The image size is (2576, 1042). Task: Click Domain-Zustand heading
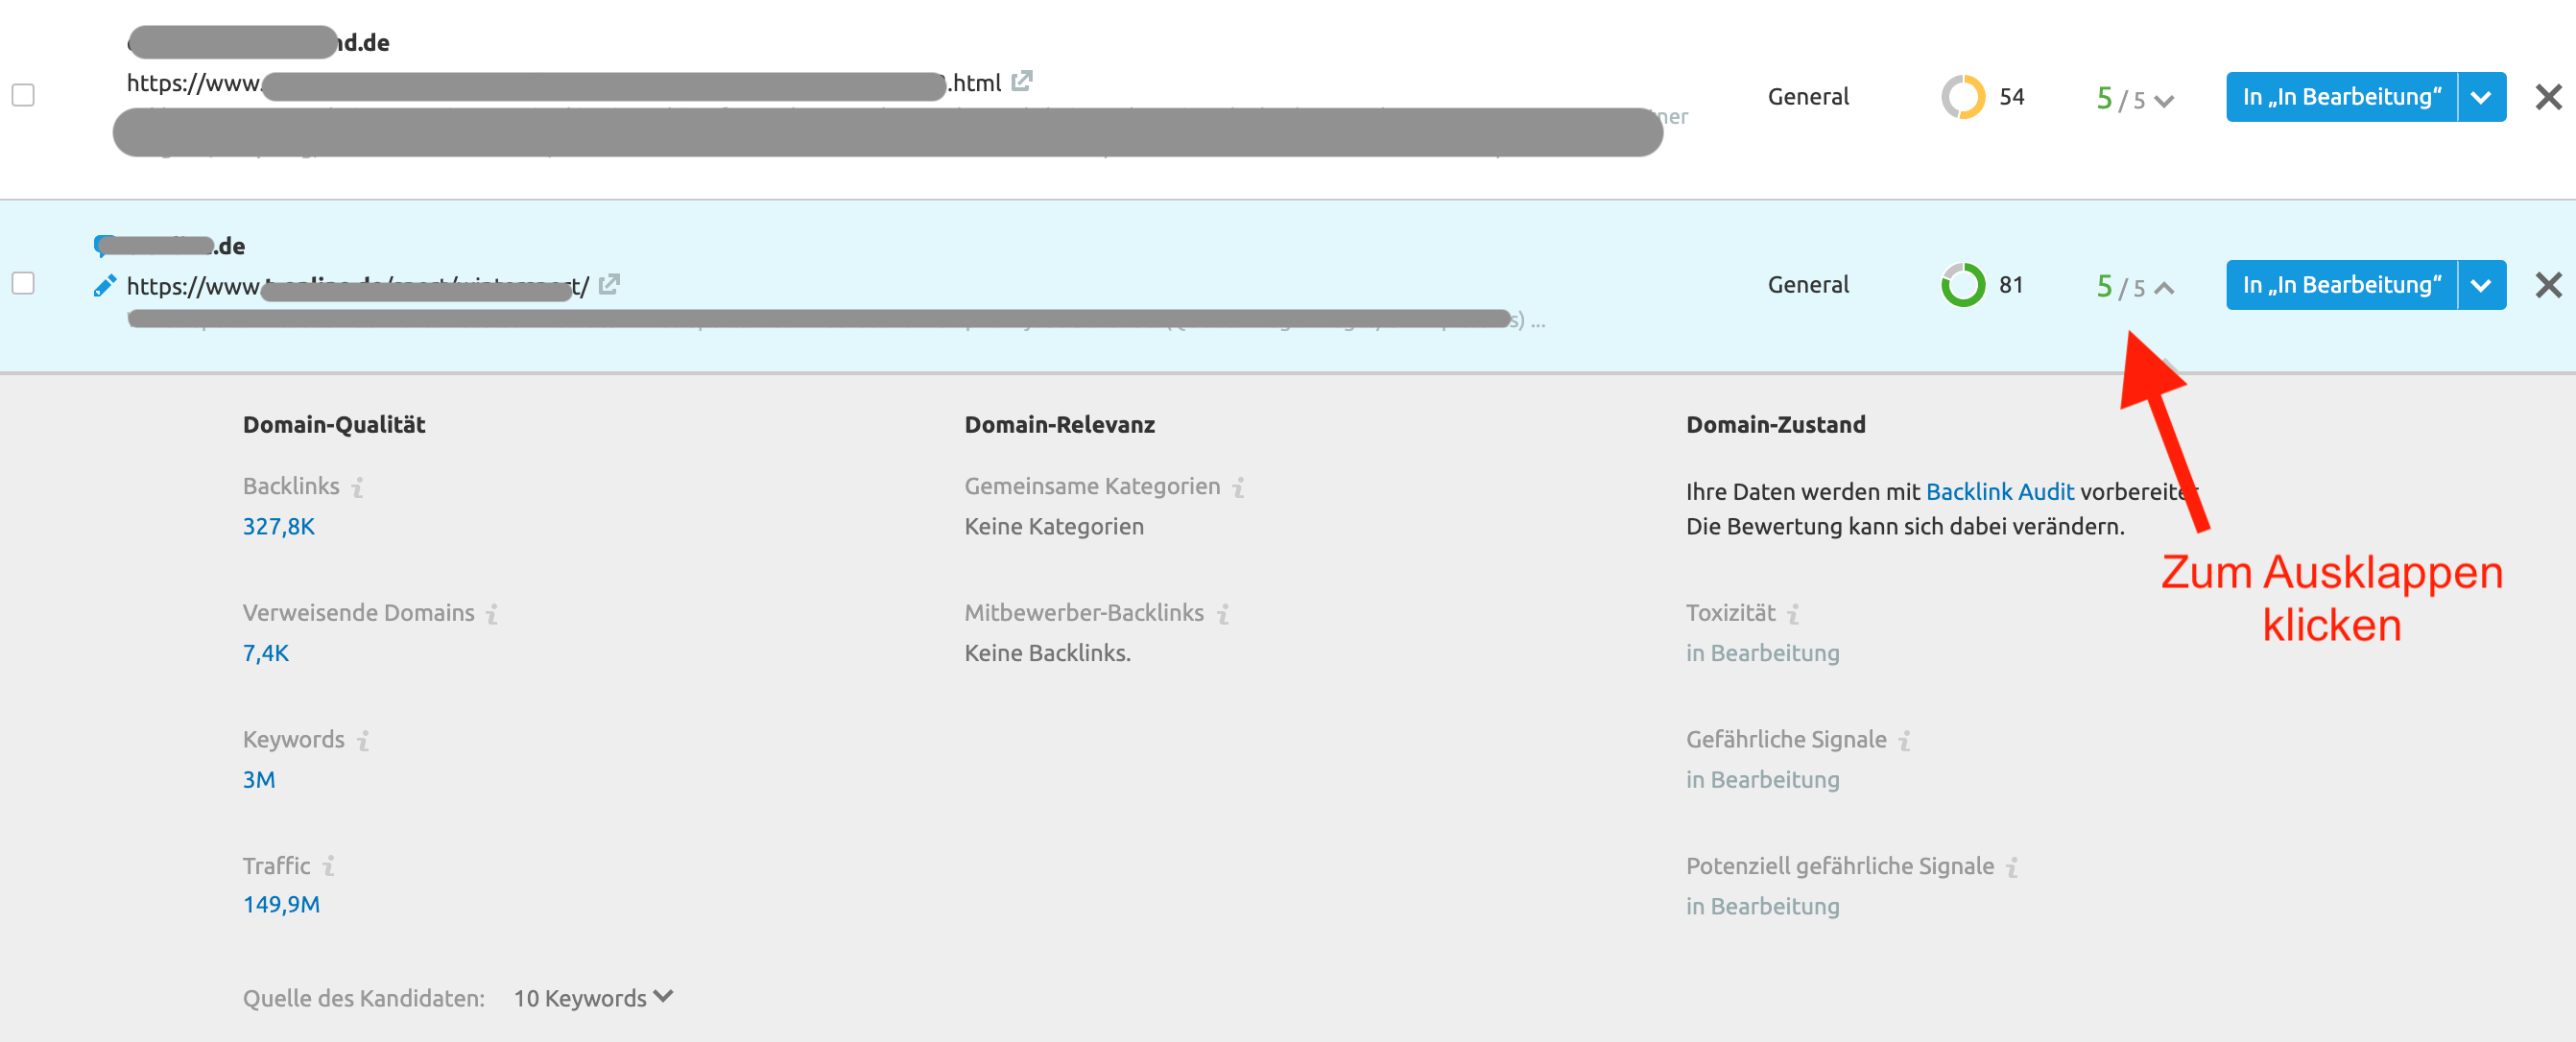[x=1775, y=425]
